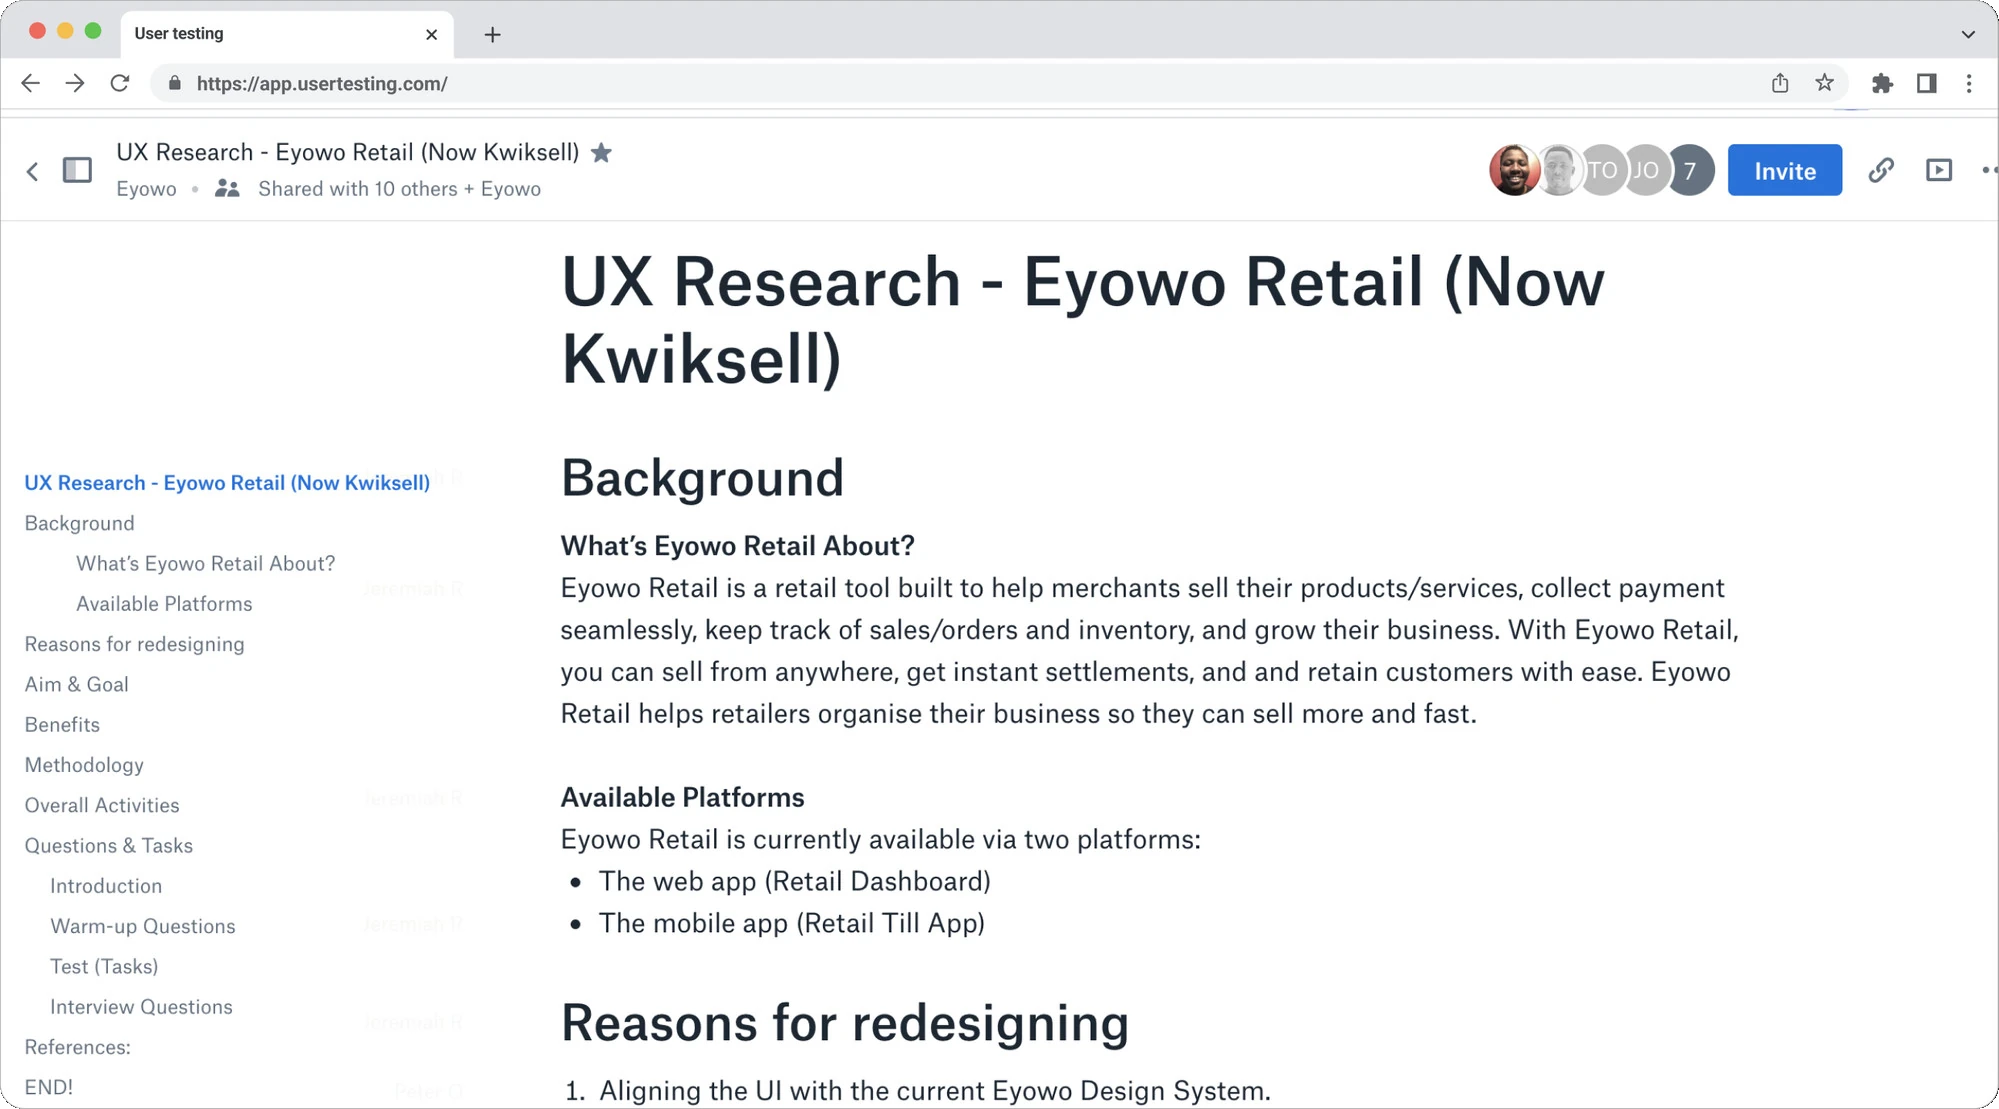This screenshot has height=1109, width=1999.
Task: Select Benefits in outline
Action: point(62,724)
